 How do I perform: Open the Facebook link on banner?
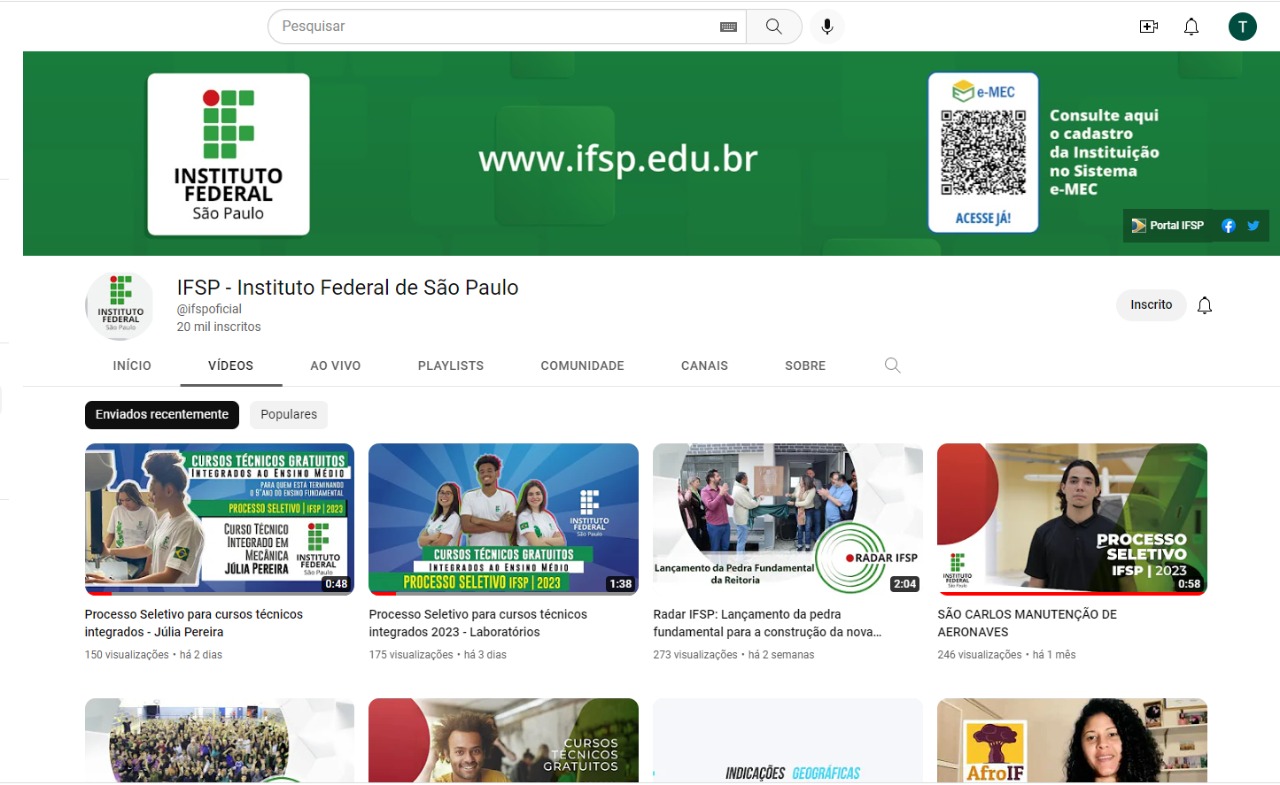1228,226
